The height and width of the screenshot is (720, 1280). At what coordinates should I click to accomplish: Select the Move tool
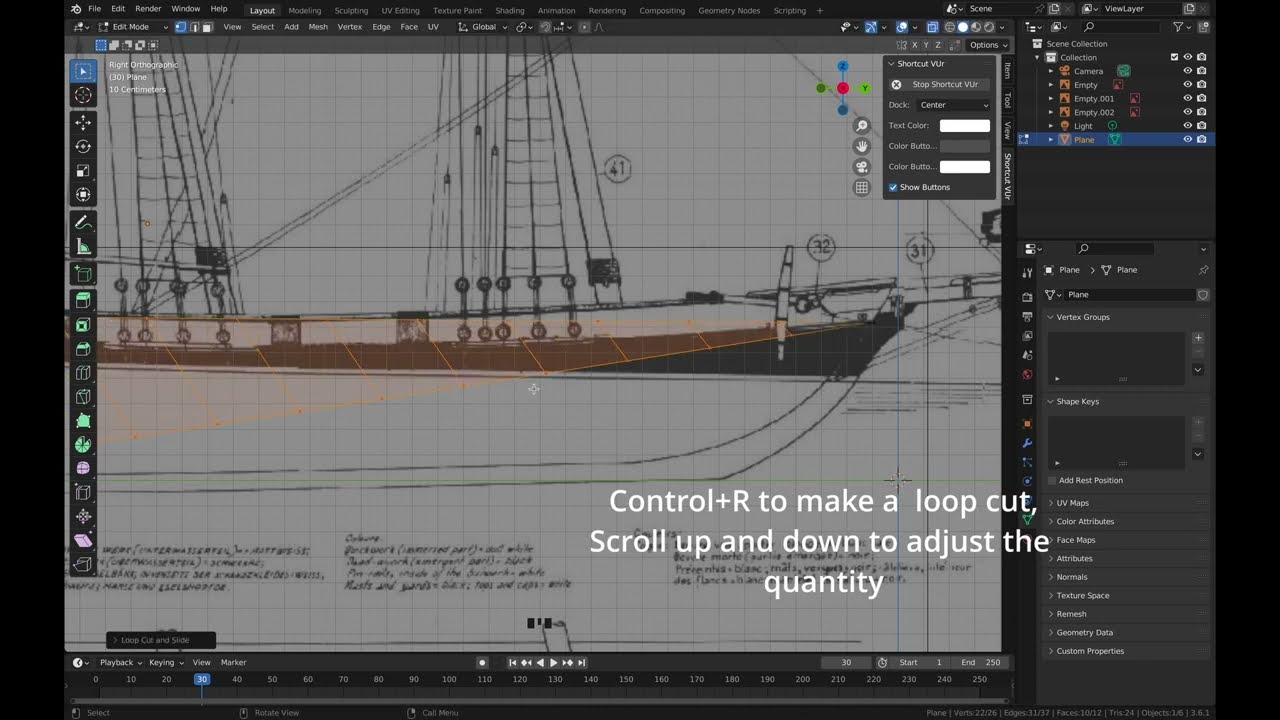click(83, 122)
